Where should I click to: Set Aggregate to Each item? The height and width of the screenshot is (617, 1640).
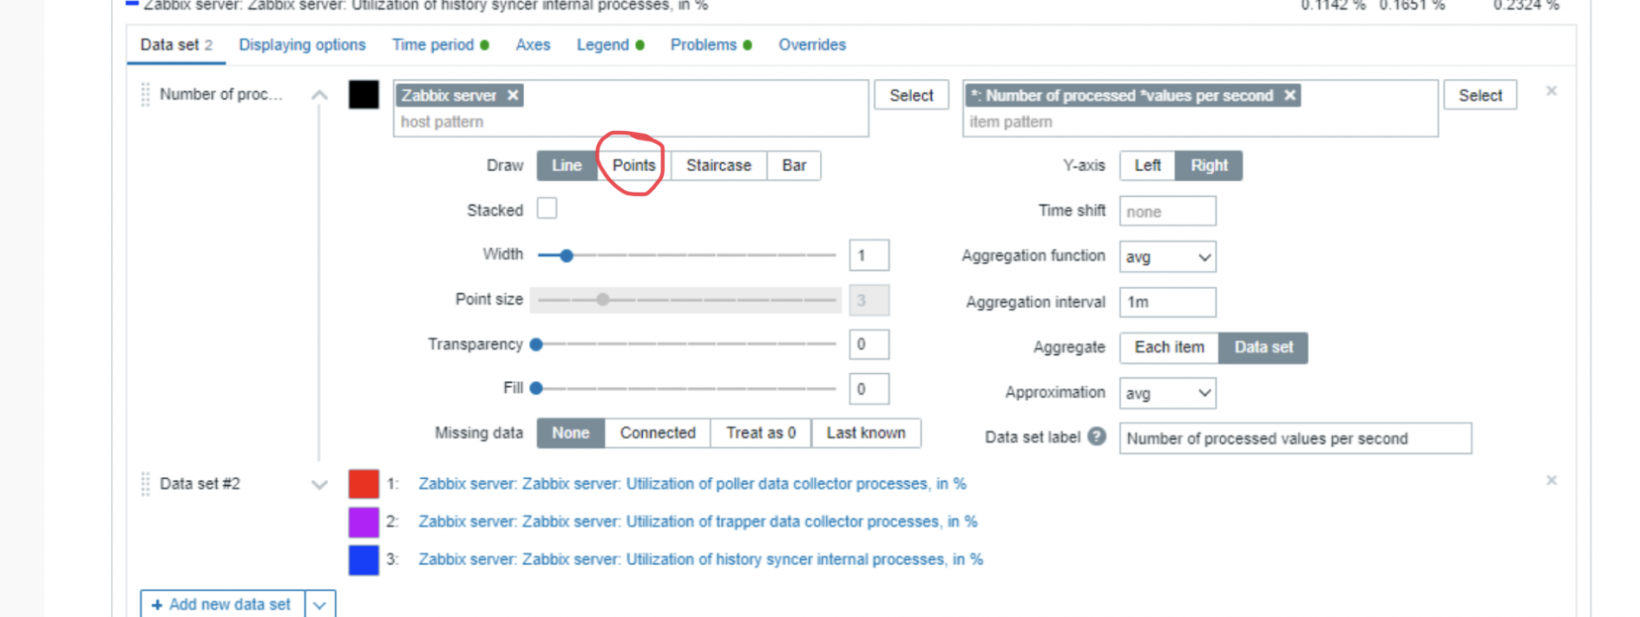click(x=1169, y=347)
